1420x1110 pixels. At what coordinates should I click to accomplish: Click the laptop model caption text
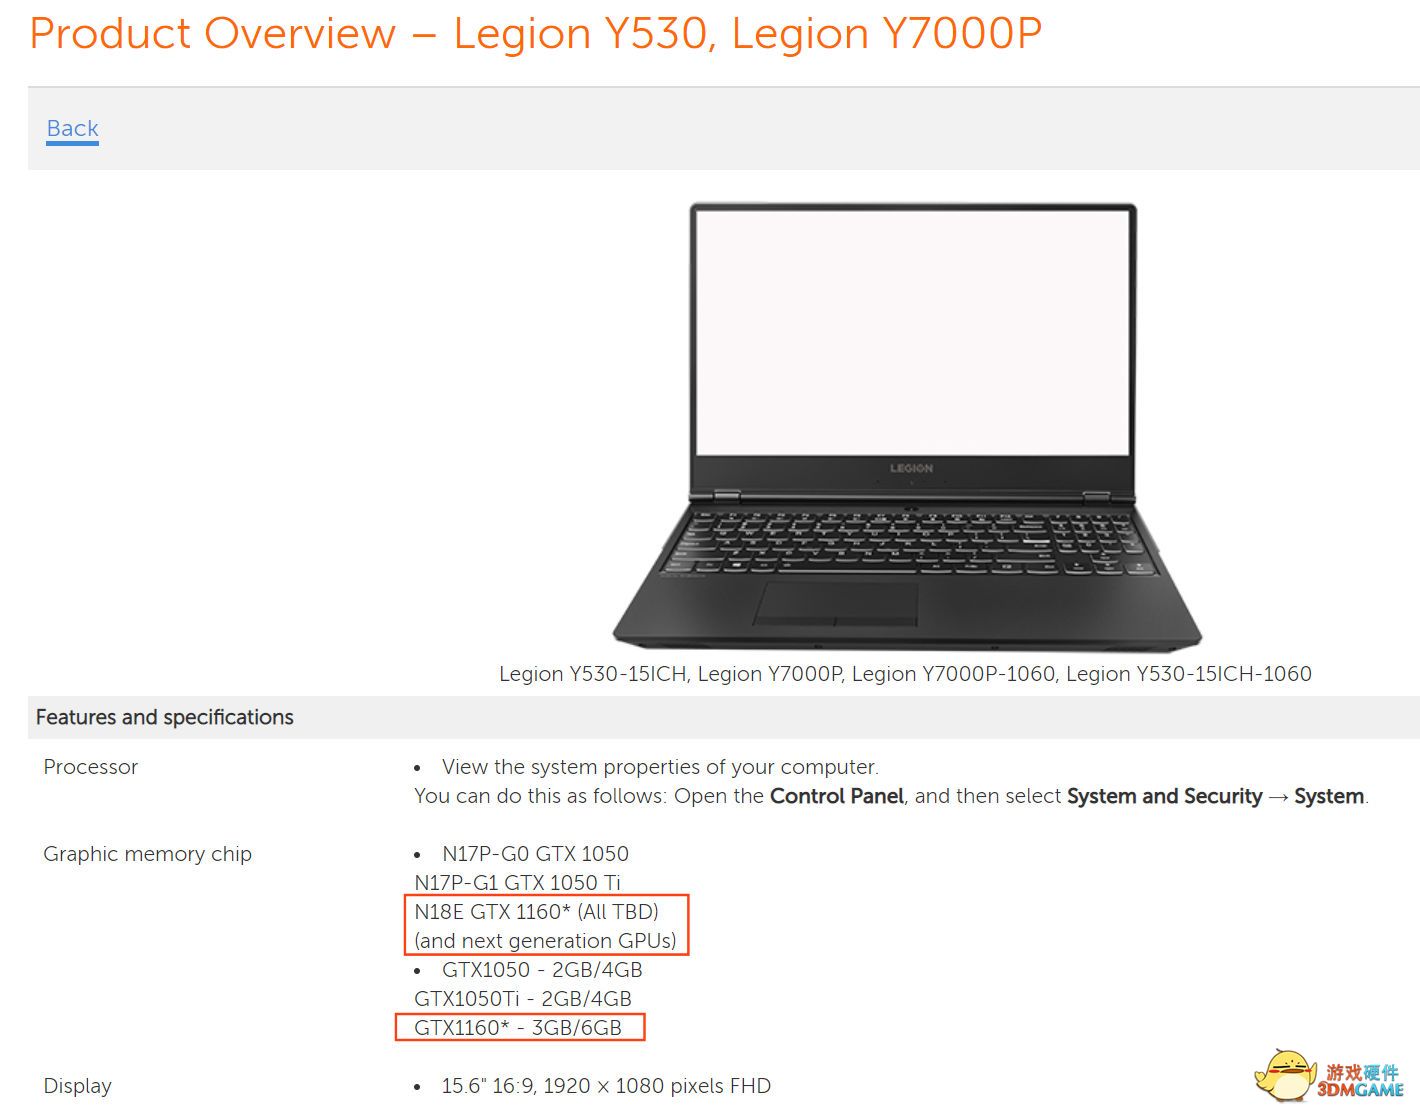(905, 674)
